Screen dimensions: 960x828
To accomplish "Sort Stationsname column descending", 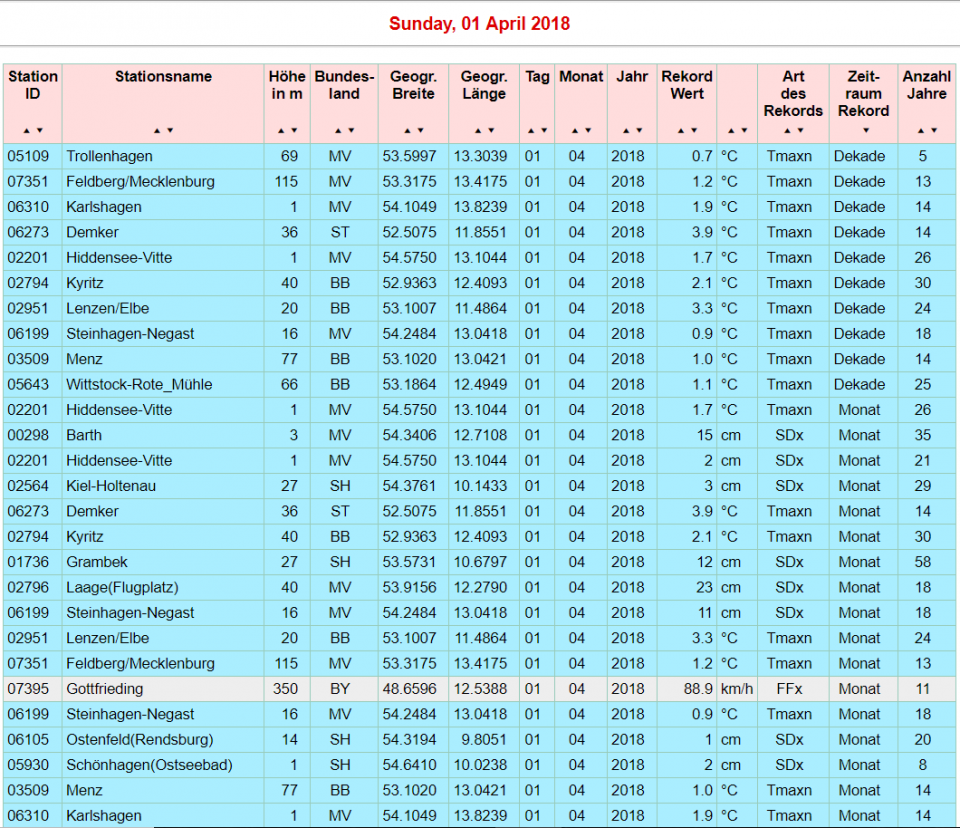I will (170, 130).
